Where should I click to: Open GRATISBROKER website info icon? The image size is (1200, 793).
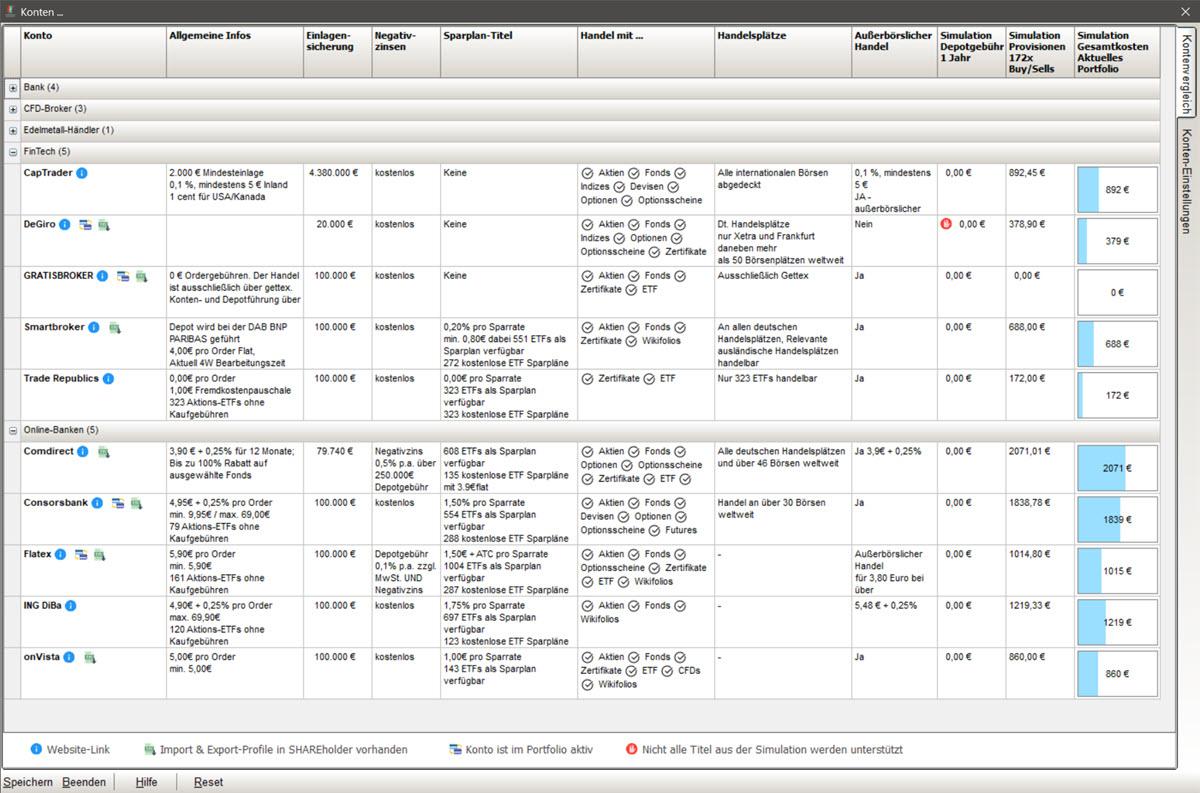(x=102, y=276)
